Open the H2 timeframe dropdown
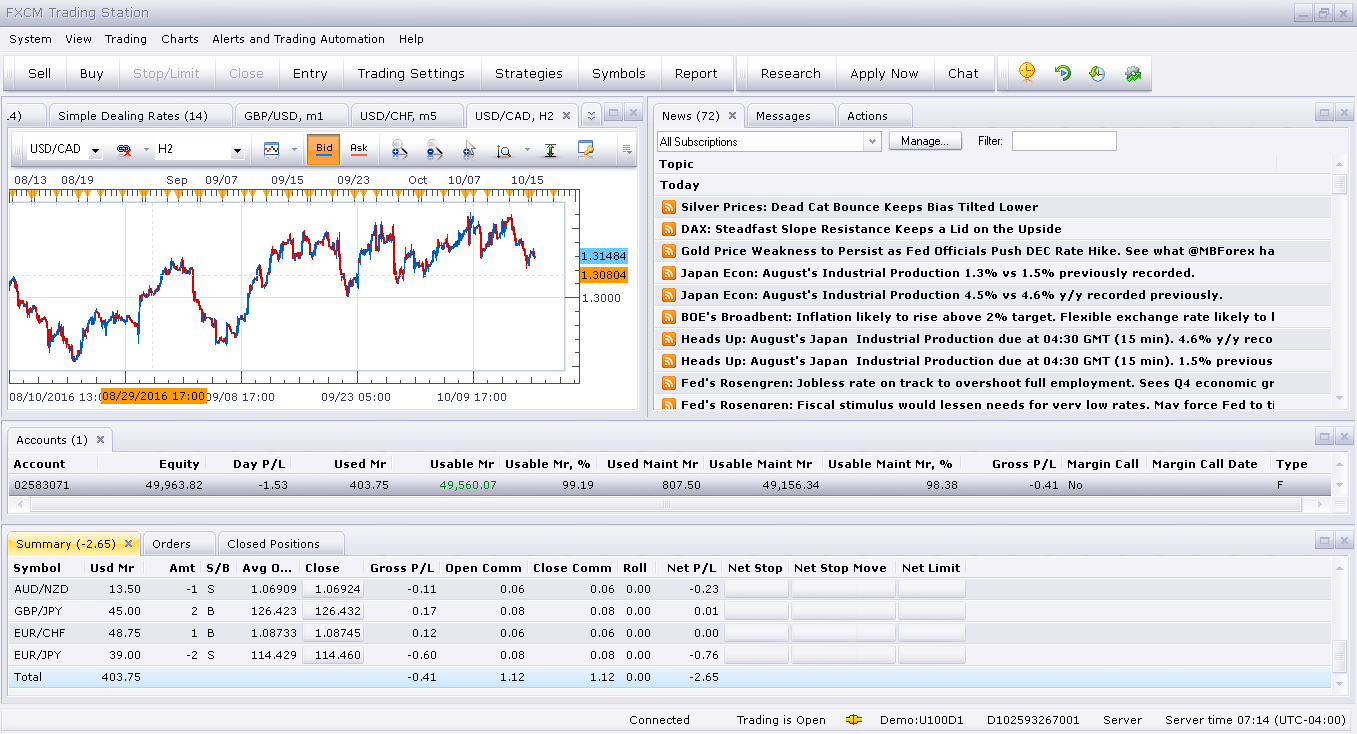1357x734 pixels. tap(237, 152)
